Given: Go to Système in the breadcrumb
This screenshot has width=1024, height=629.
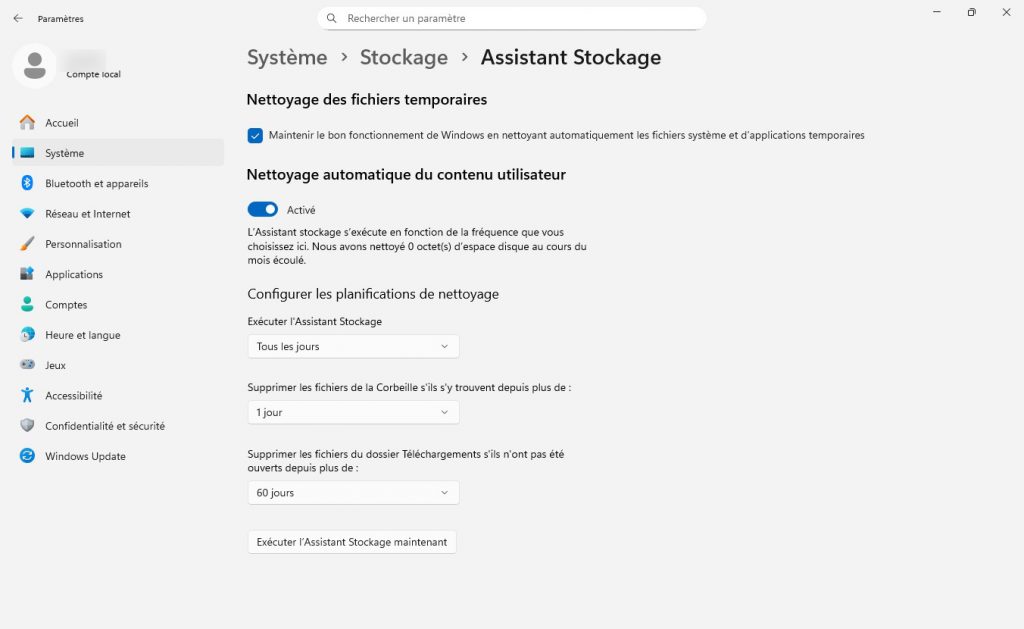Looking at the screenshot, I should (x=287, y=57).
